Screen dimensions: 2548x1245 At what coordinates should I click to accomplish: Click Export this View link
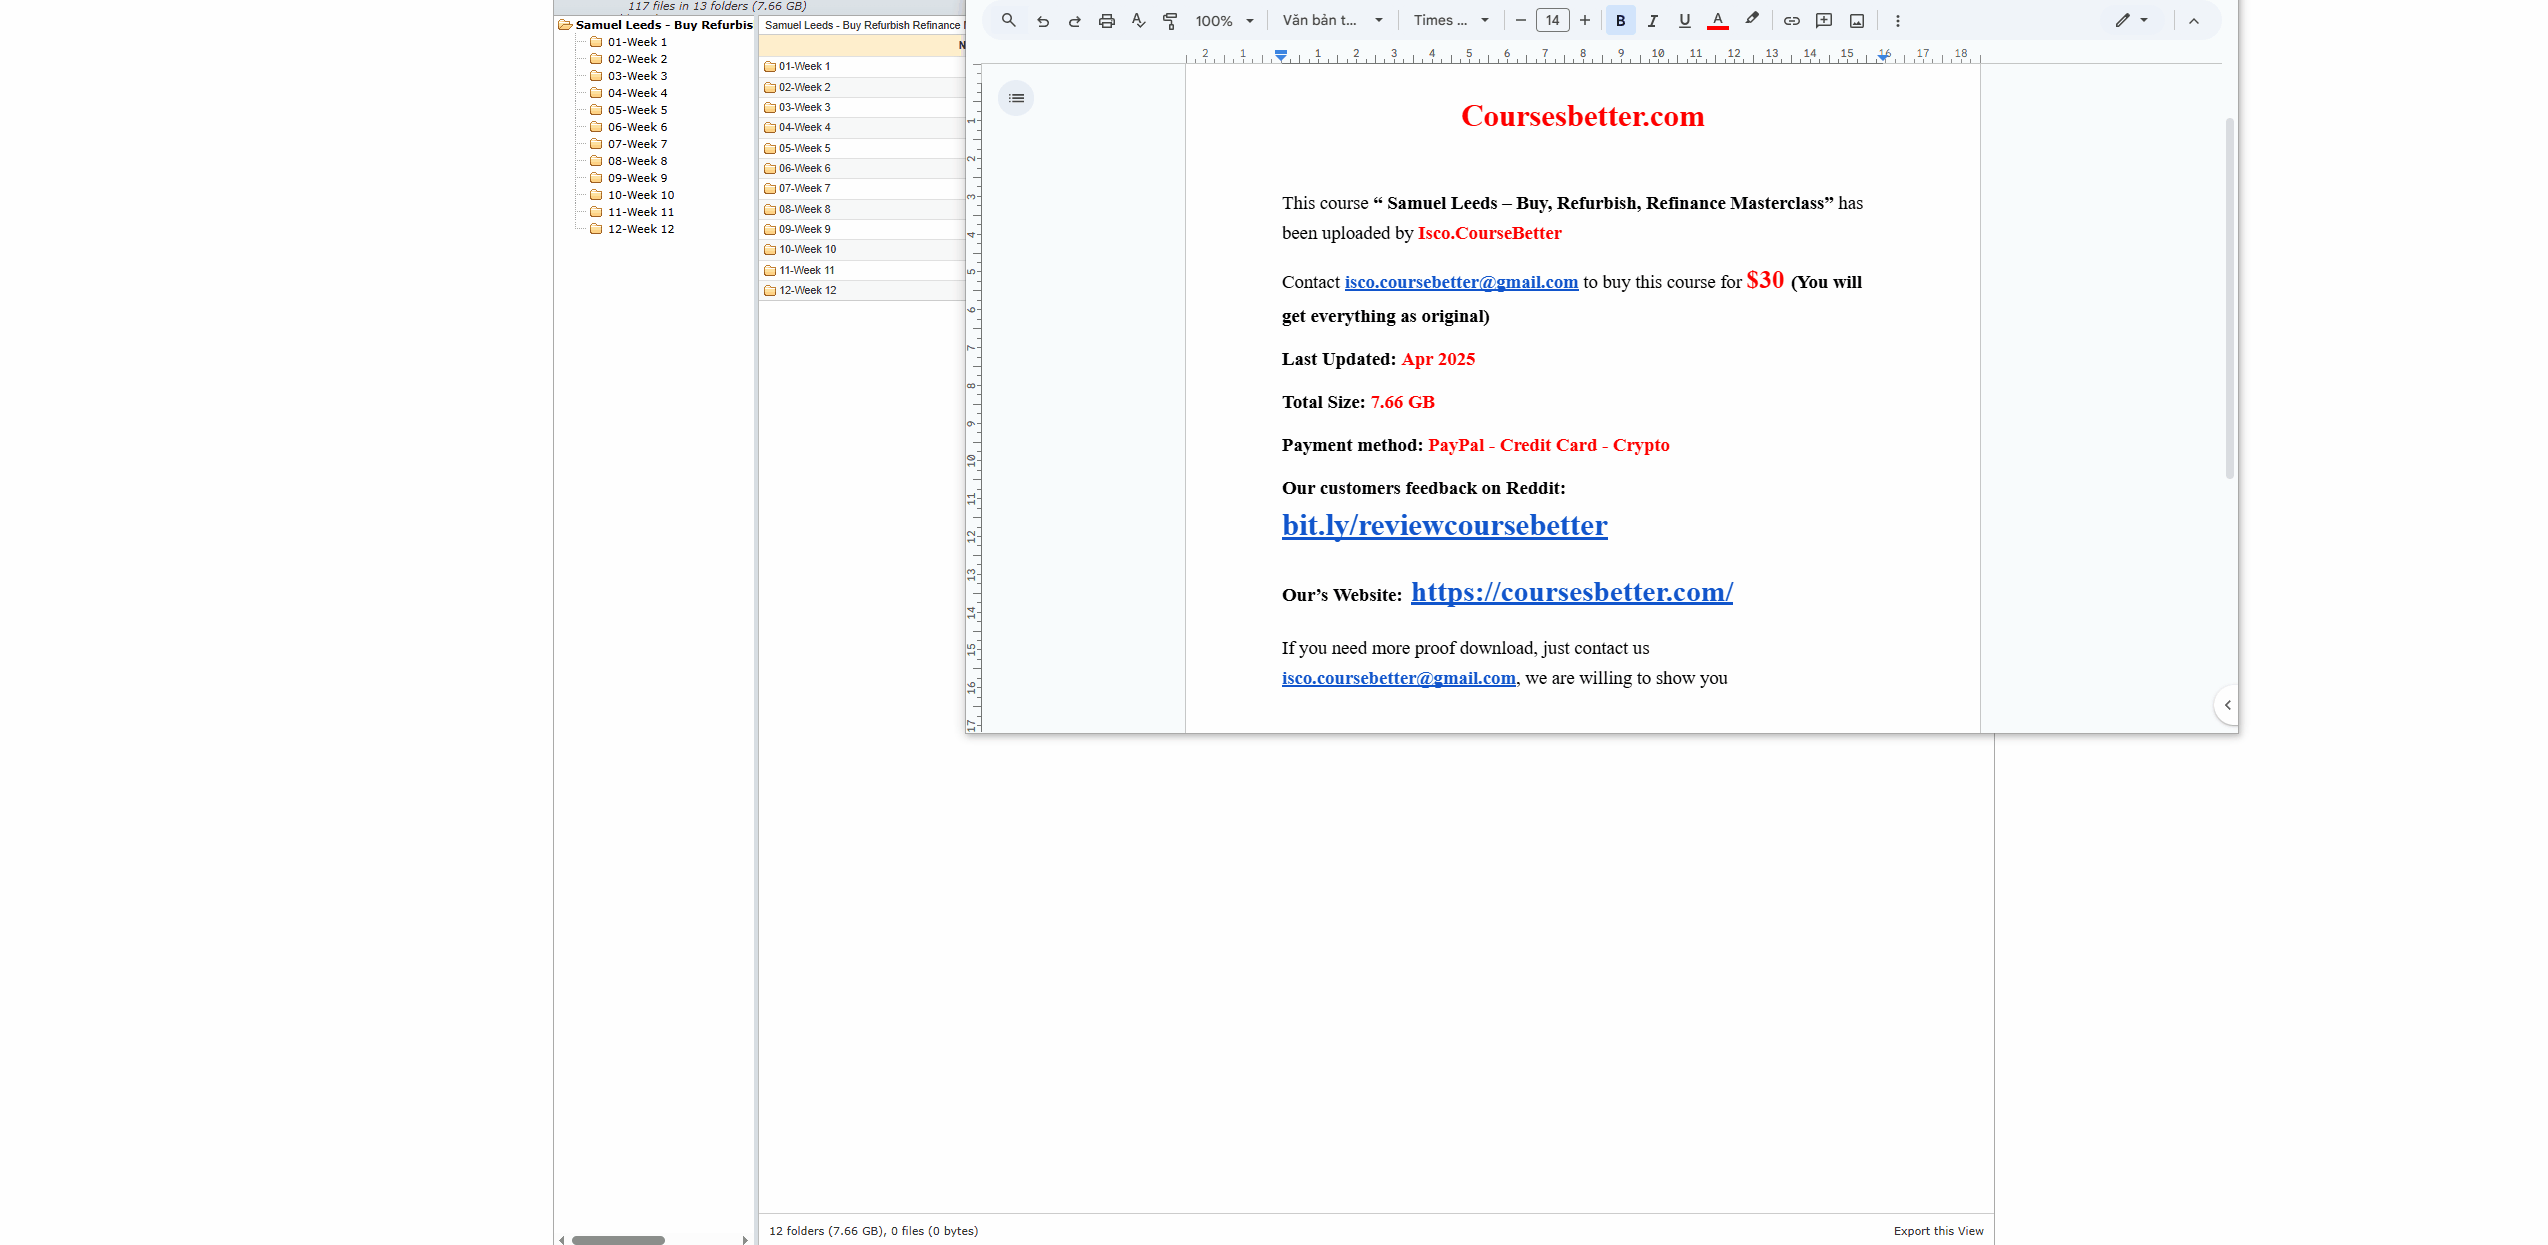(1938, 1231)
